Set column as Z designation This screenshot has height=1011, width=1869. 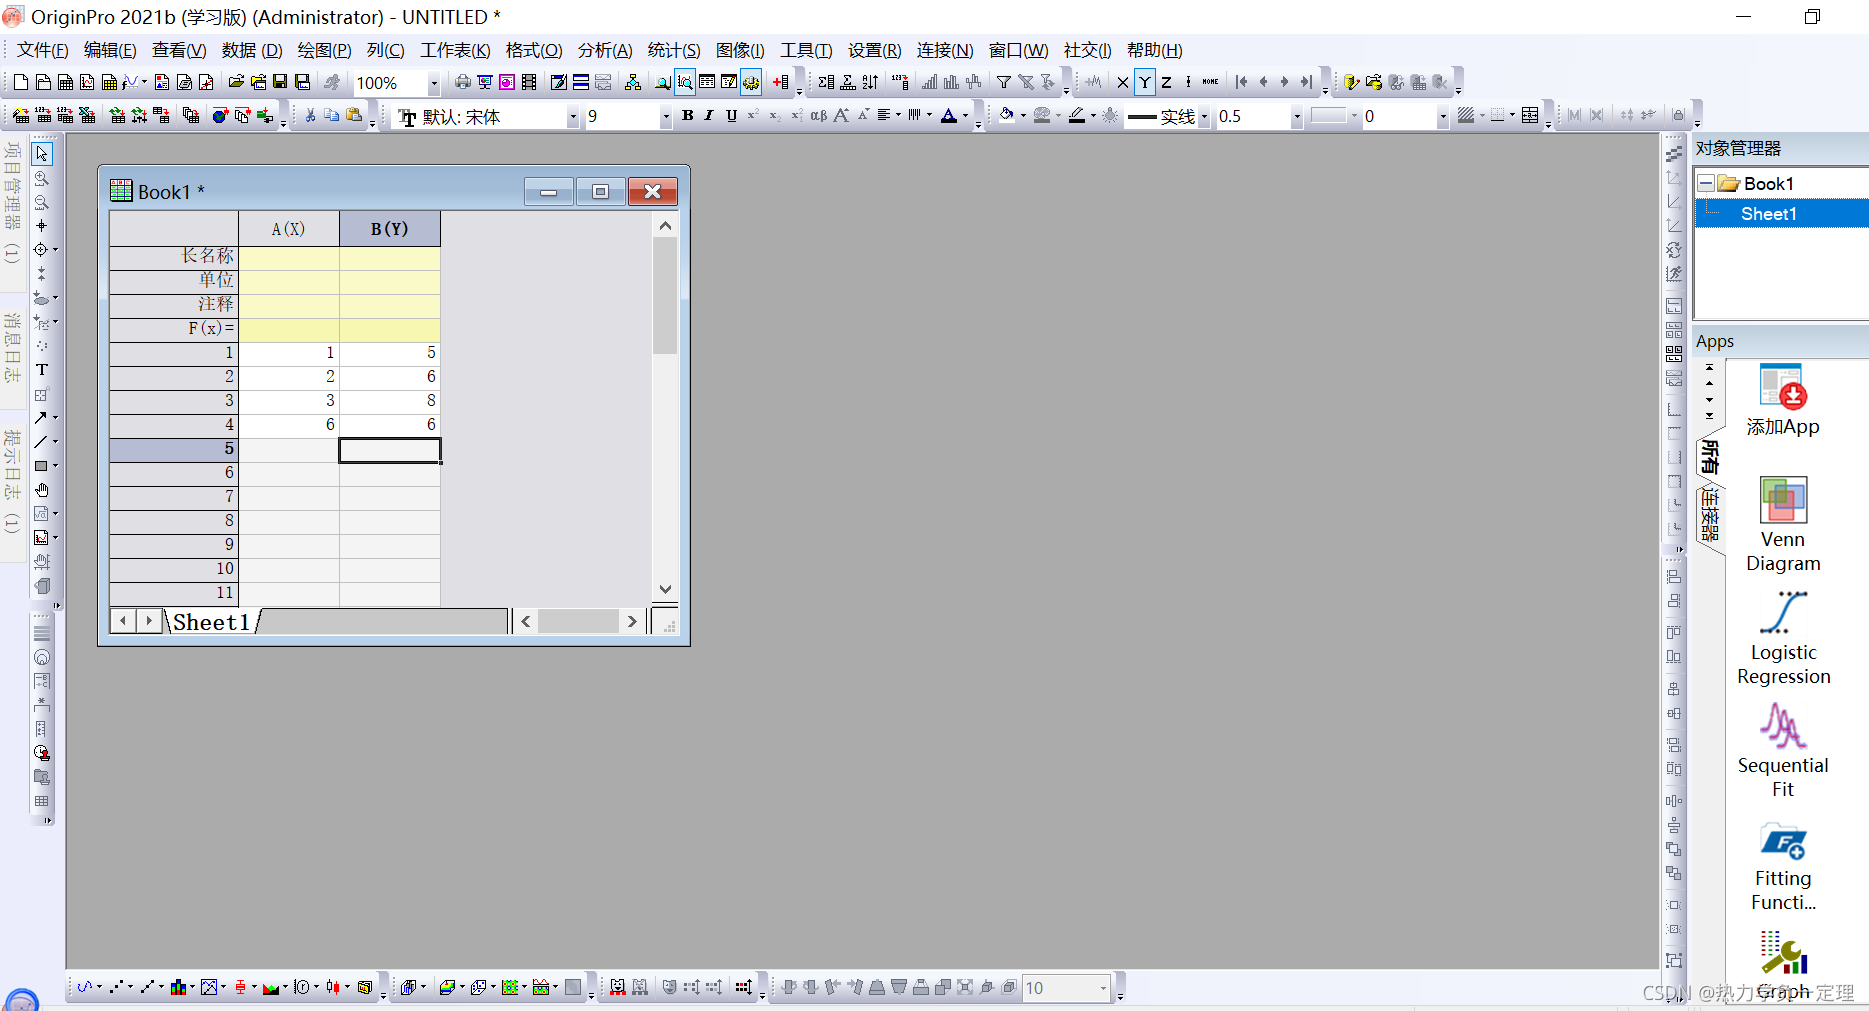click(1166, 82)
